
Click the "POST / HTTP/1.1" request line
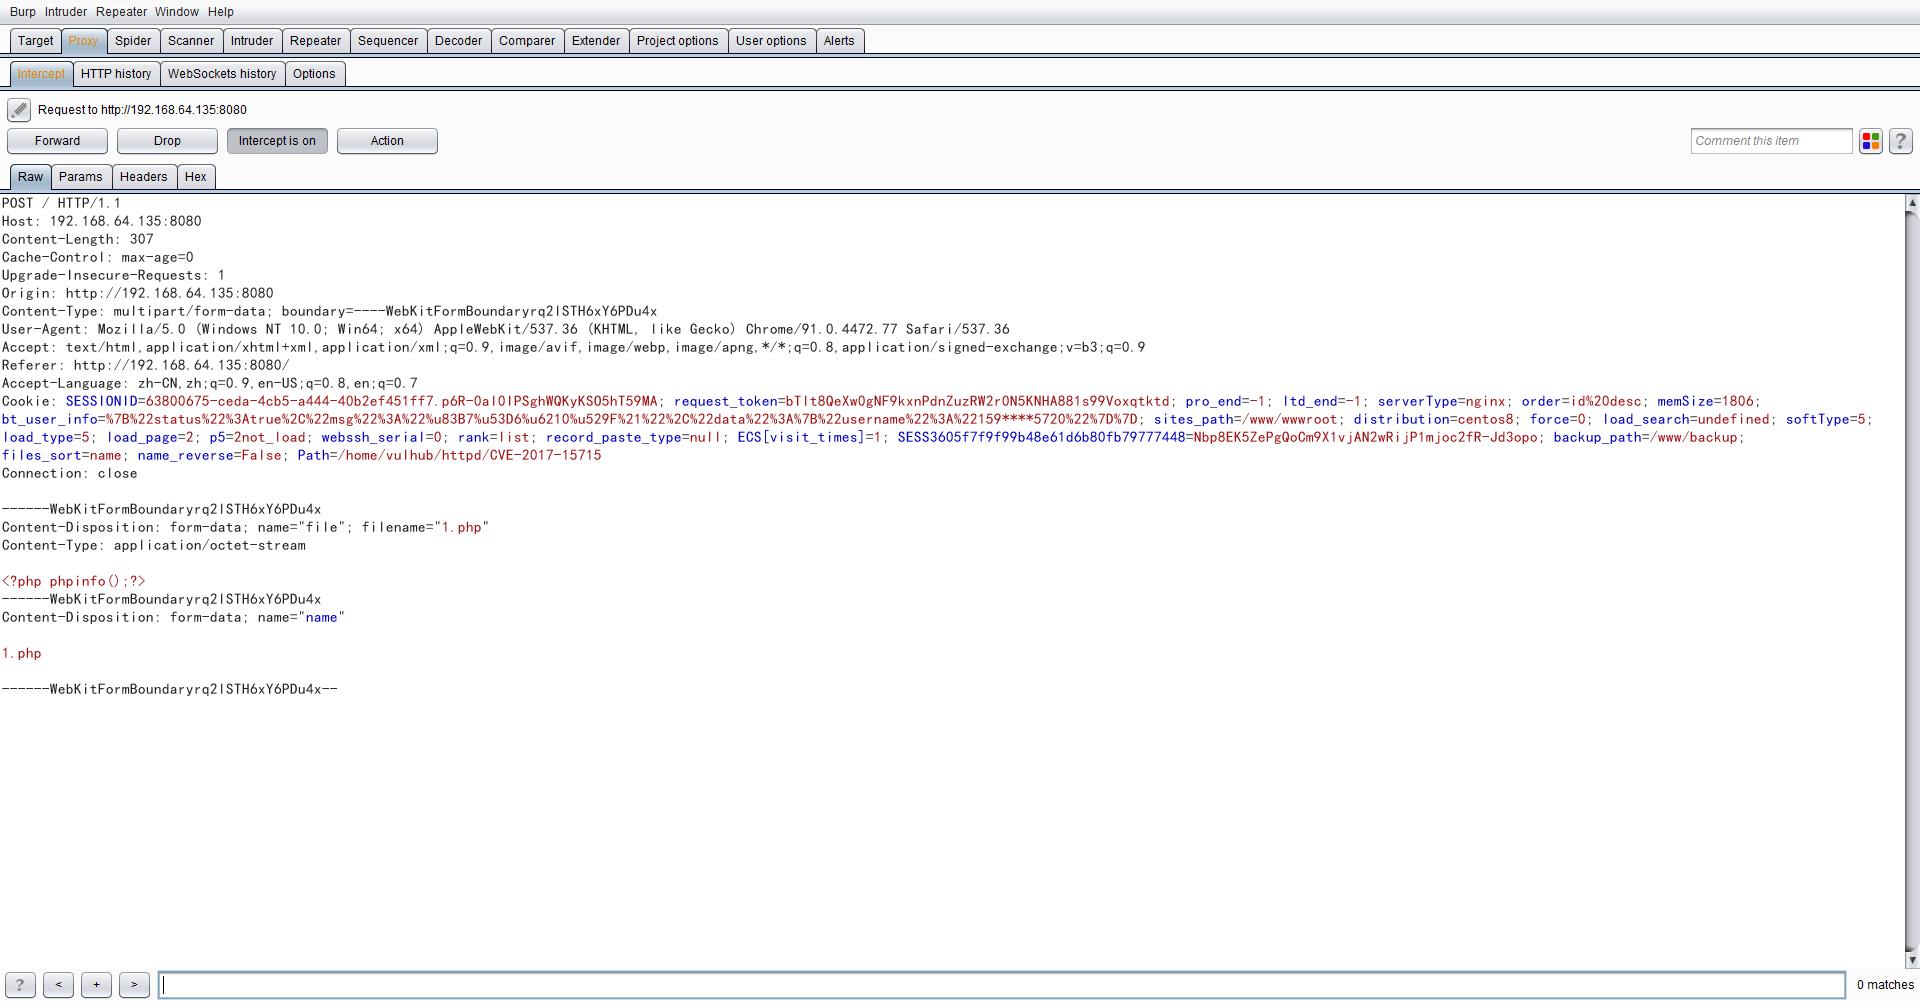tap(61, 203)
